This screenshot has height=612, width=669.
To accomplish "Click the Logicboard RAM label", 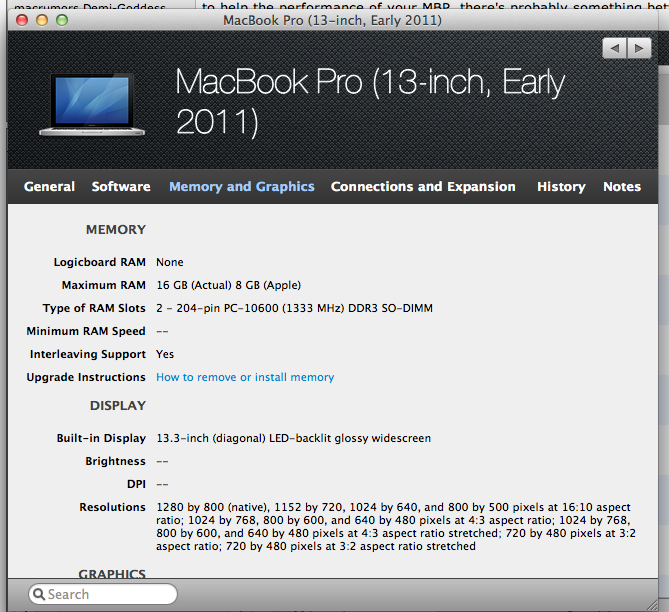I will 99,262.
